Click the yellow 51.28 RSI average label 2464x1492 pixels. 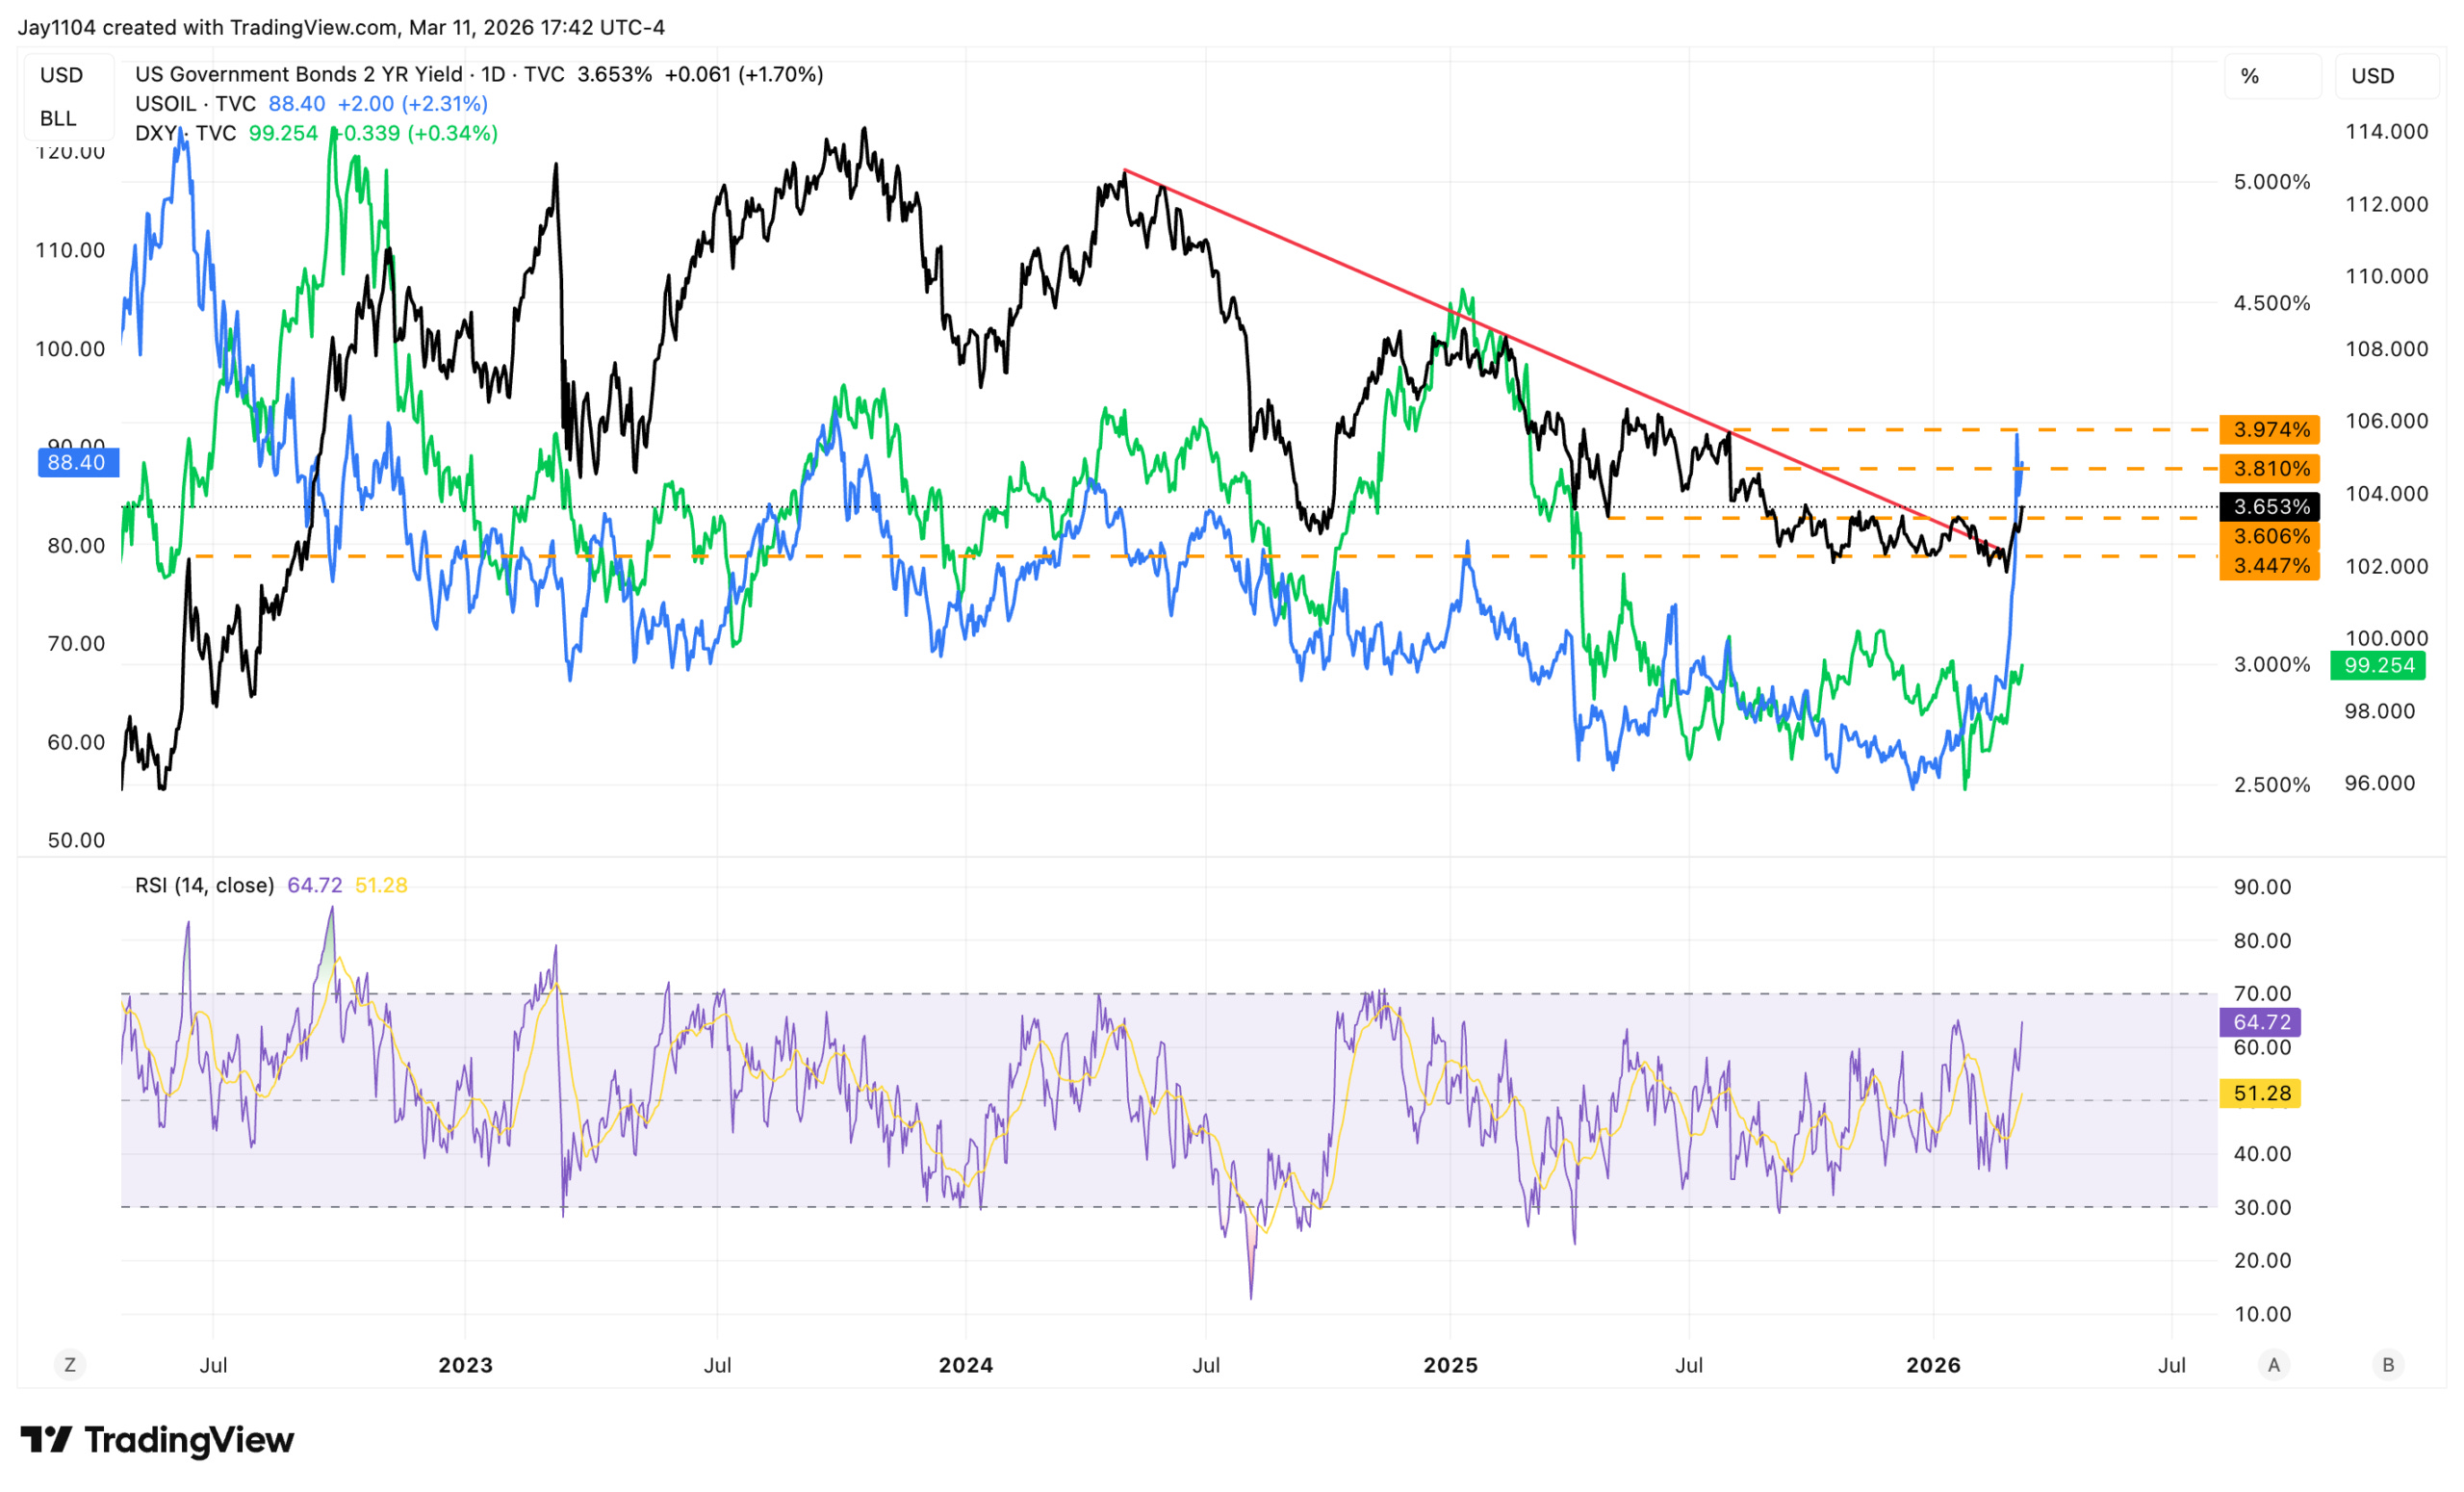(2261, 1093)
